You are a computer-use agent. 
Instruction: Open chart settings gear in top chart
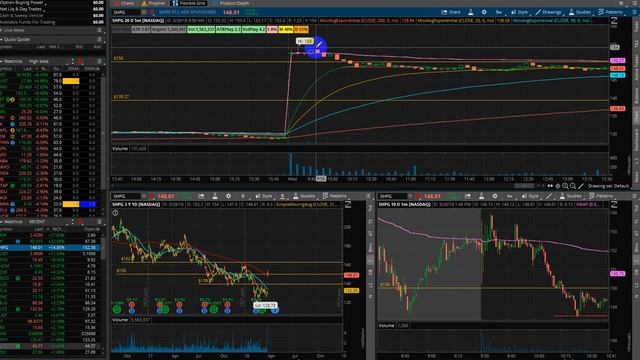pyautogui.click(x=484, y=12)
